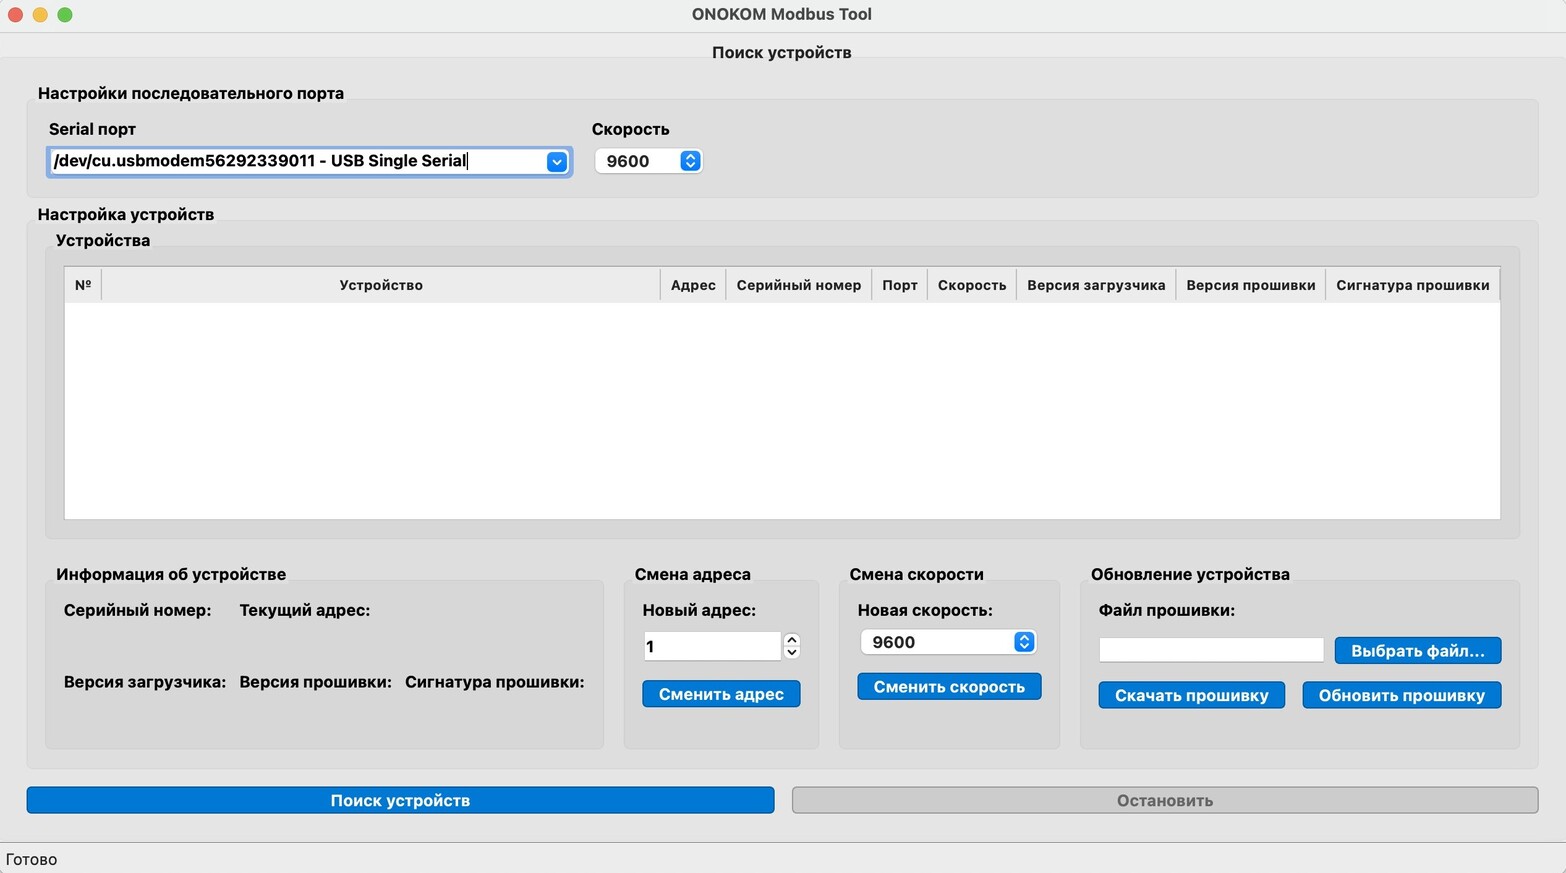Click the Устройство column header
1566x873 pixels.
pyautogui.click(x=381, y=285)
